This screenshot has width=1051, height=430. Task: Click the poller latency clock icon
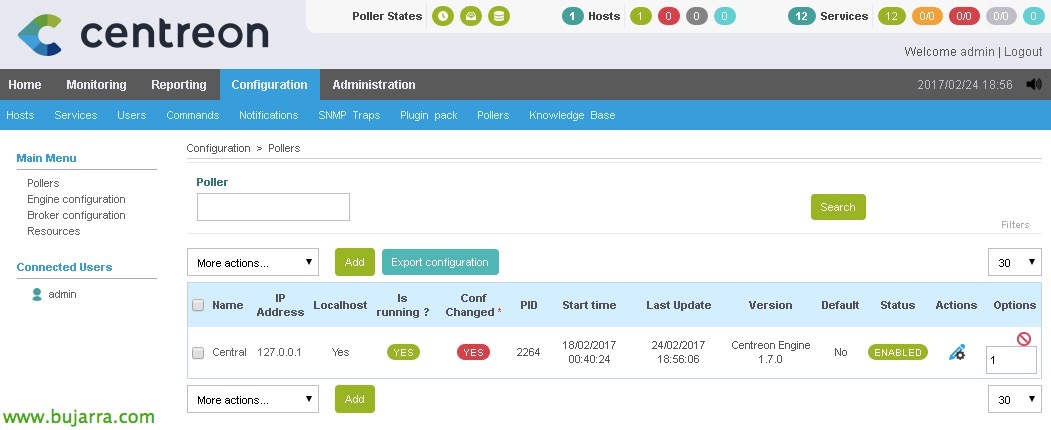442,16
